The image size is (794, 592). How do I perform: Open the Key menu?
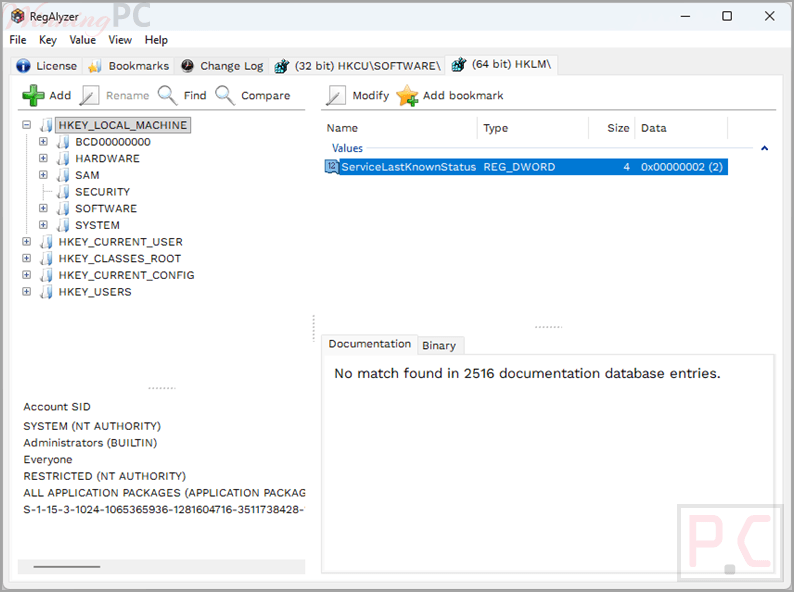tap(48, 40)
